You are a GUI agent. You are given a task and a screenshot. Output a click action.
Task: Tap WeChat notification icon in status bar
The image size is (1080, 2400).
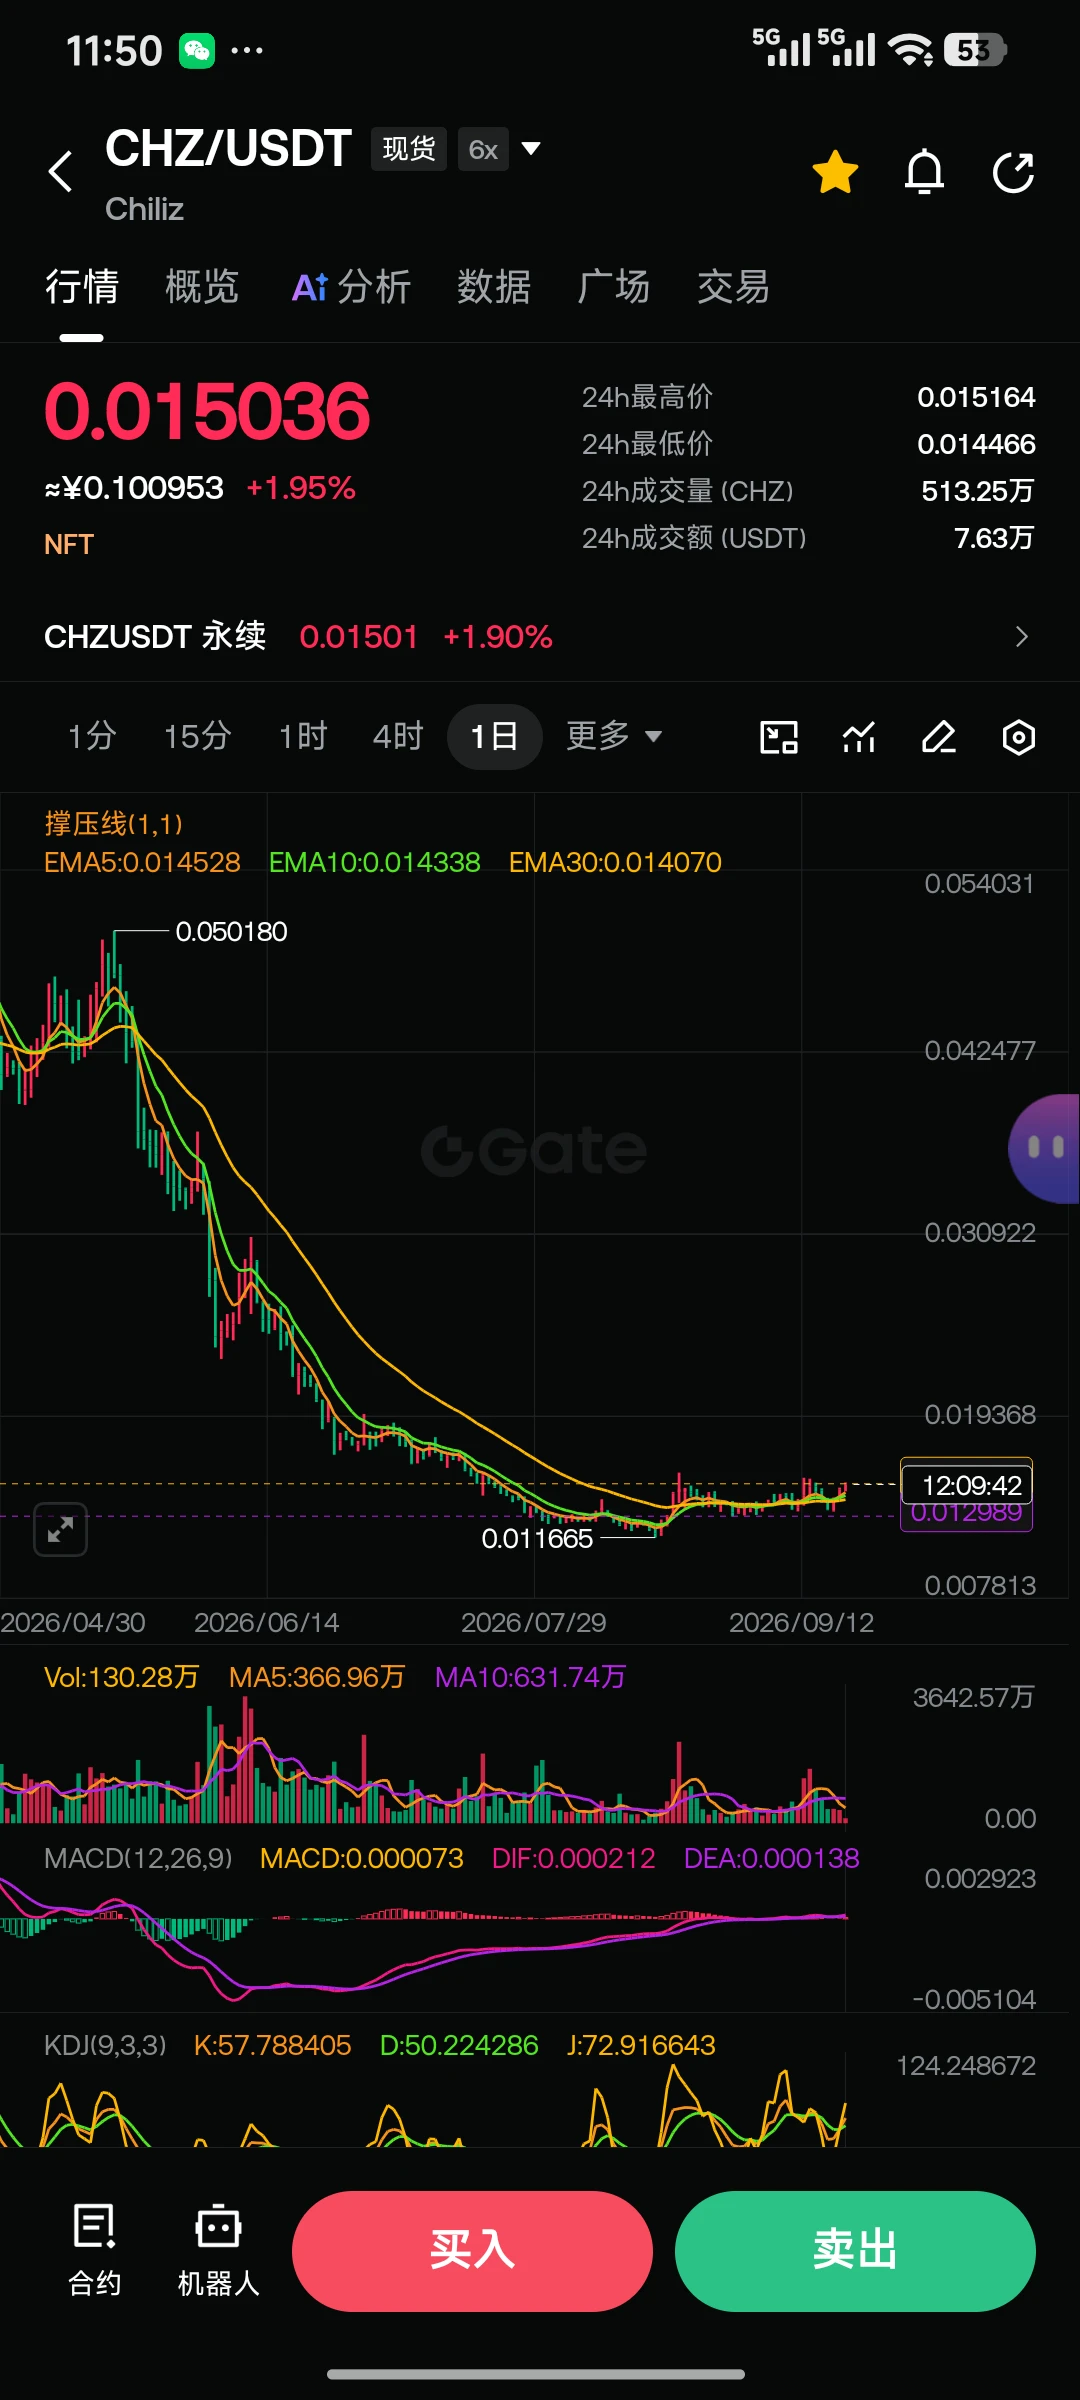197,50
